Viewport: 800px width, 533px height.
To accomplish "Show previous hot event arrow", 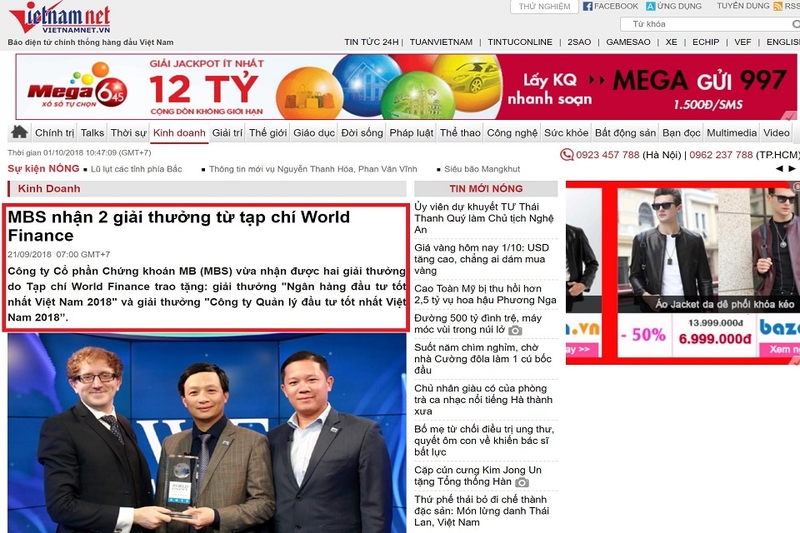I will (x=779, y=169).
